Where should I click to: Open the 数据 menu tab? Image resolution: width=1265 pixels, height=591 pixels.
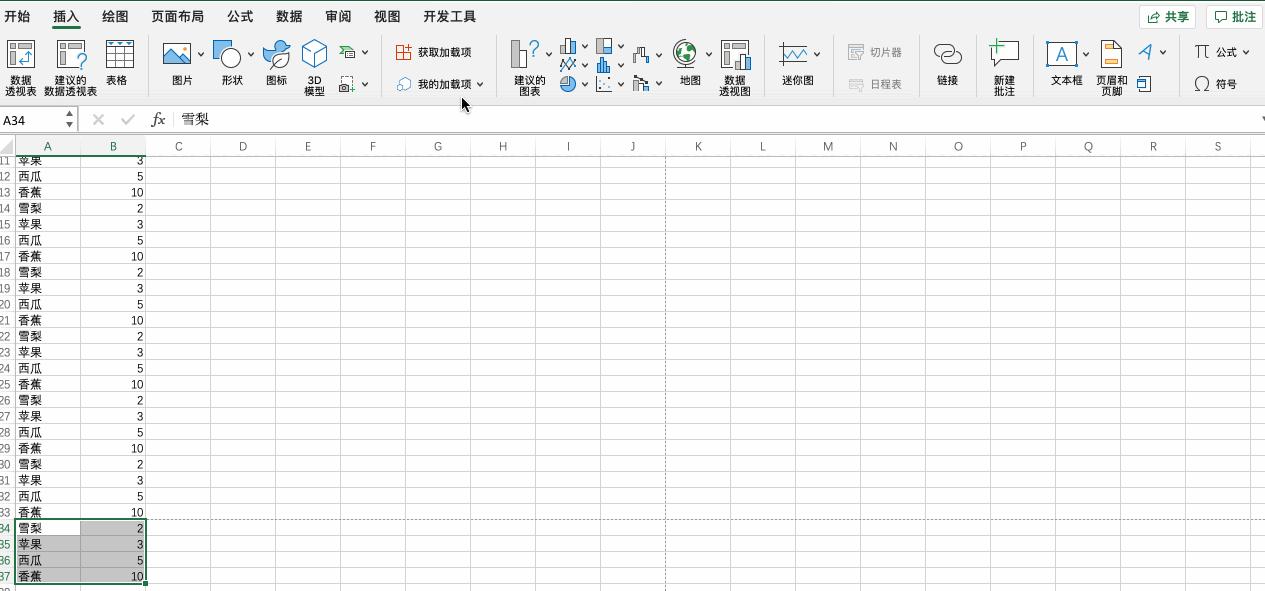[288, 16]
